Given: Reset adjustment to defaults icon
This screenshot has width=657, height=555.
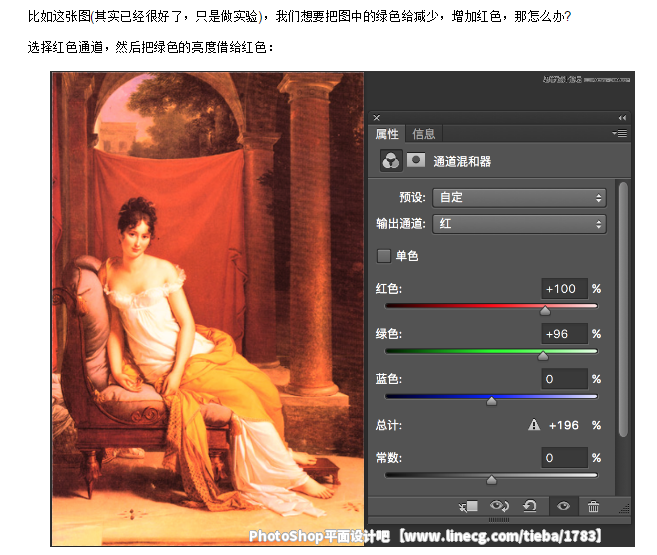Looking at the screenshot, I should click(530, 506).
